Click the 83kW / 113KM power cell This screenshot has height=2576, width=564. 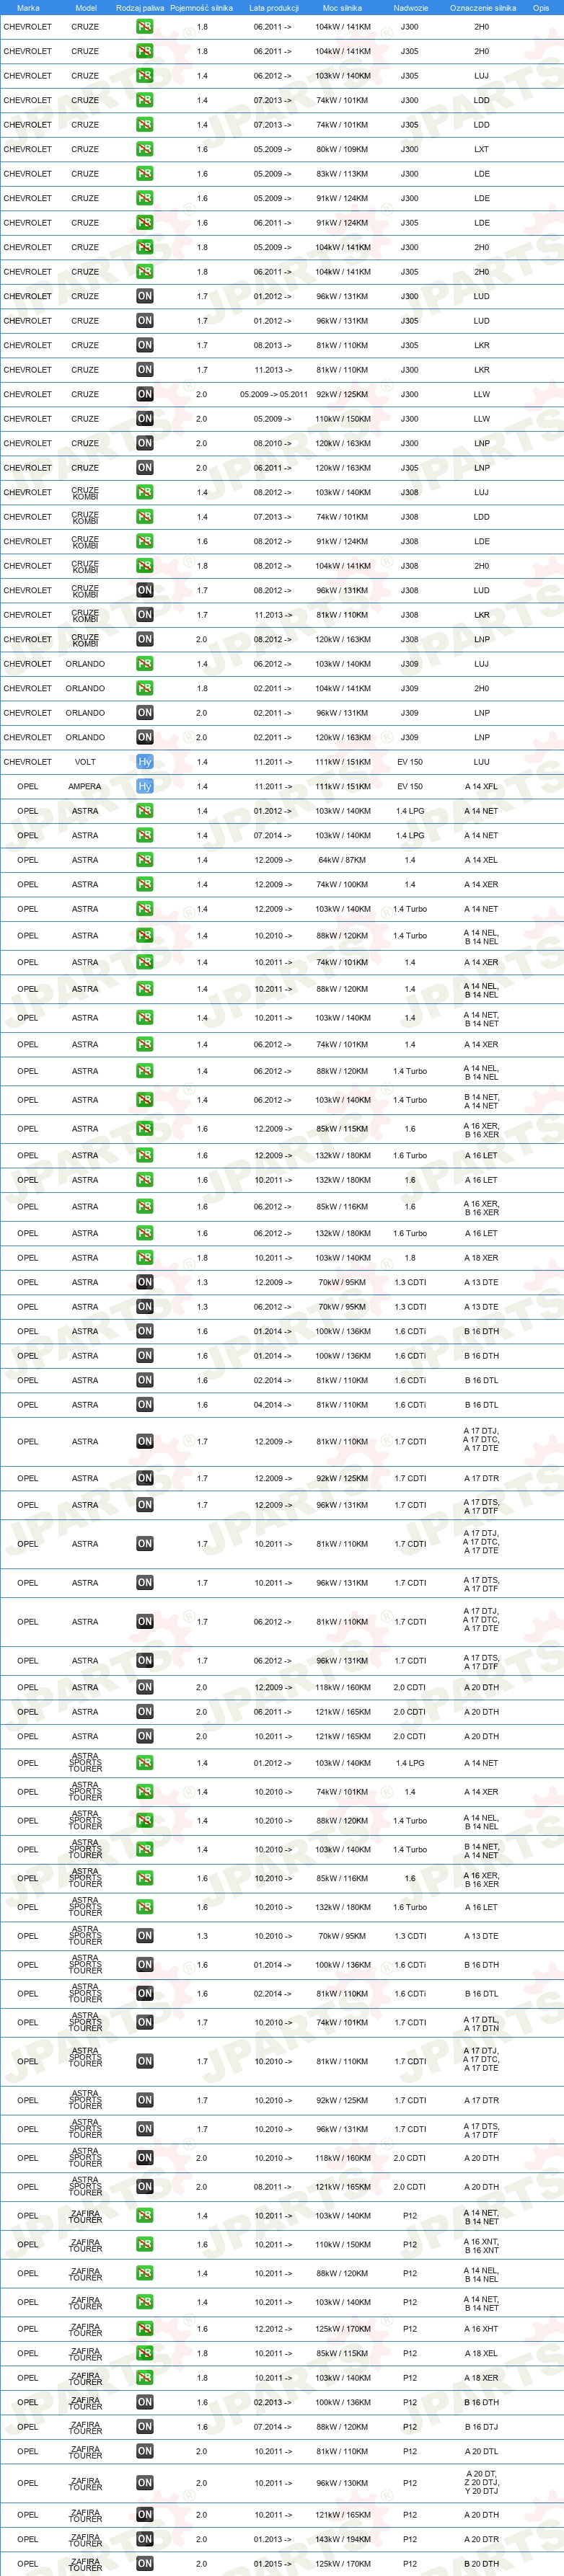click(x=342, y=174)
